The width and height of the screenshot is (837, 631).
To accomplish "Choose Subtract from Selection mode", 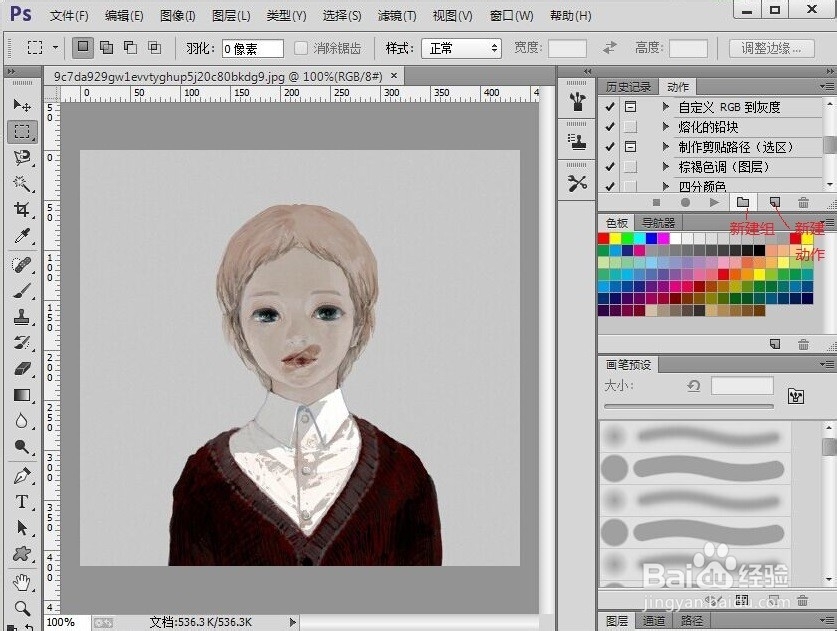I will [131, 48].
